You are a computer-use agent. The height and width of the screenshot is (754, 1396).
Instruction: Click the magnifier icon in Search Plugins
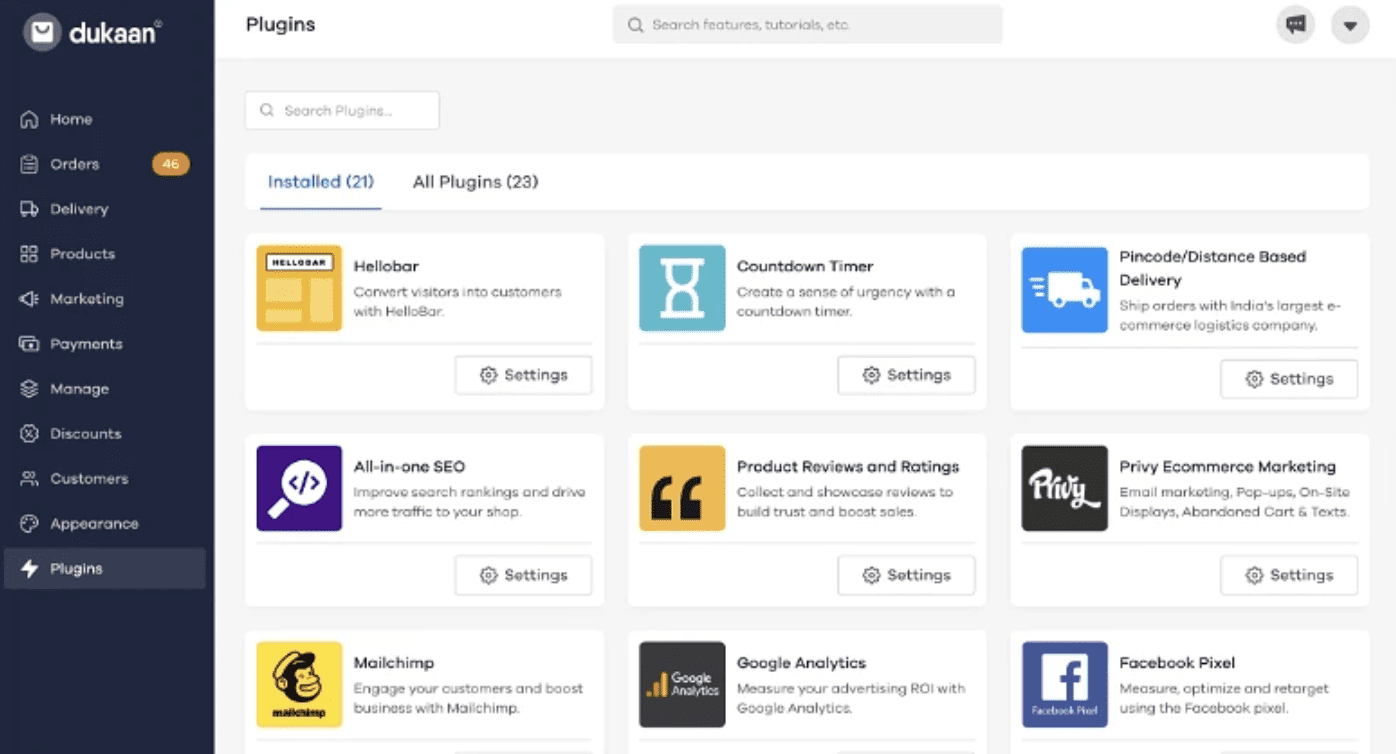coord(267,111)
